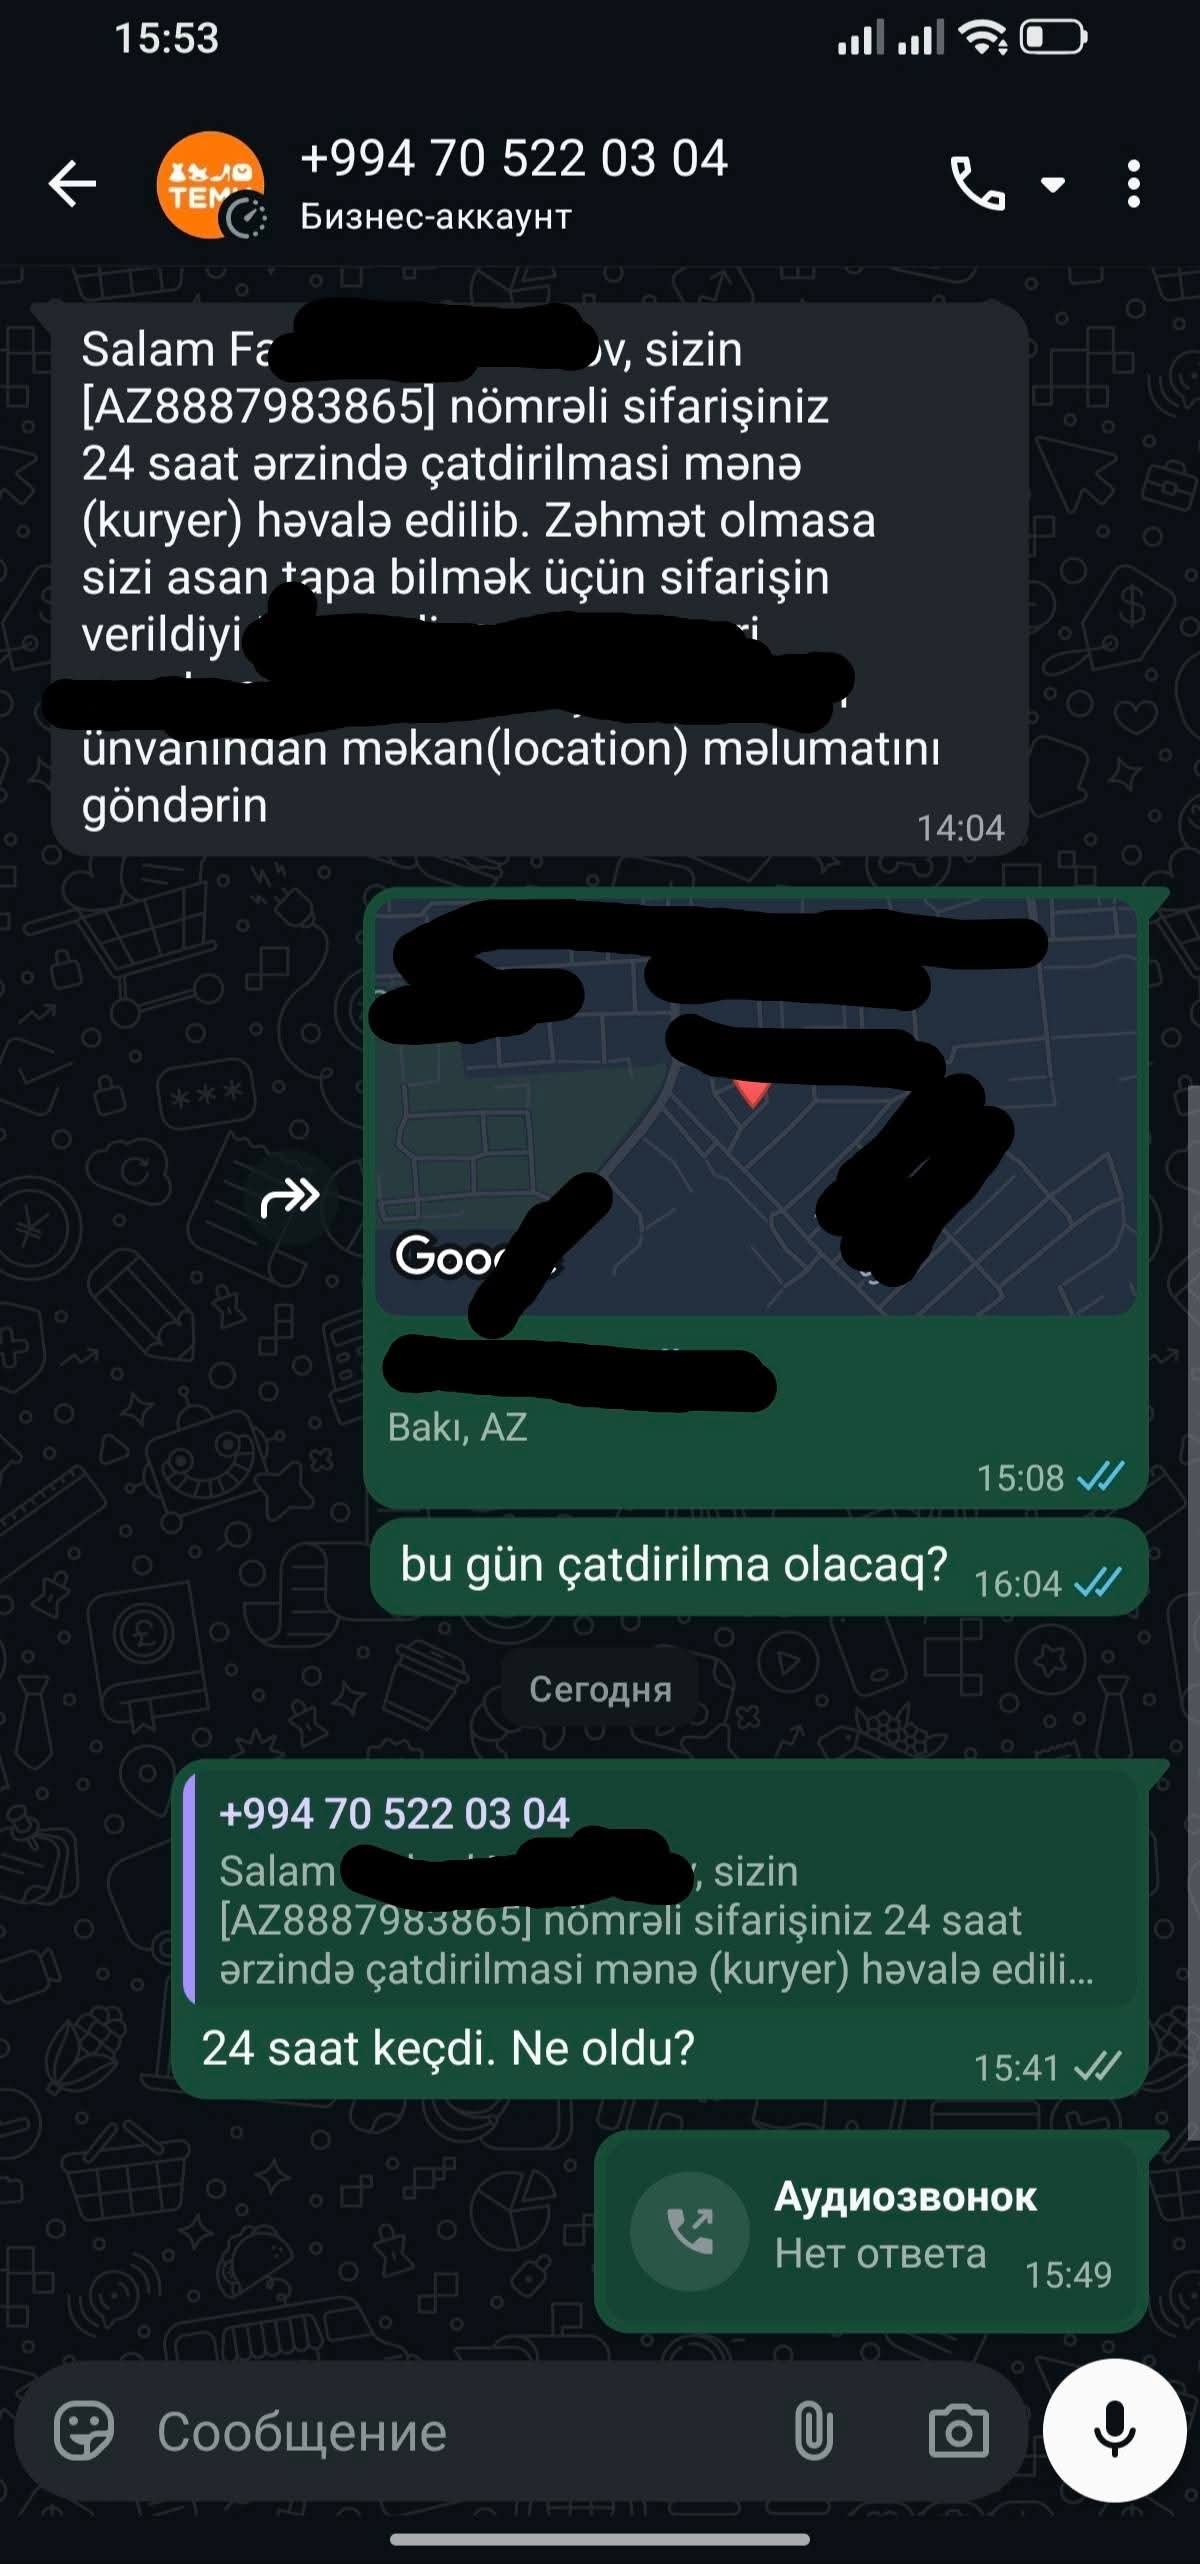
Task: Tap the contact number header title
Action: pos(514,158)
